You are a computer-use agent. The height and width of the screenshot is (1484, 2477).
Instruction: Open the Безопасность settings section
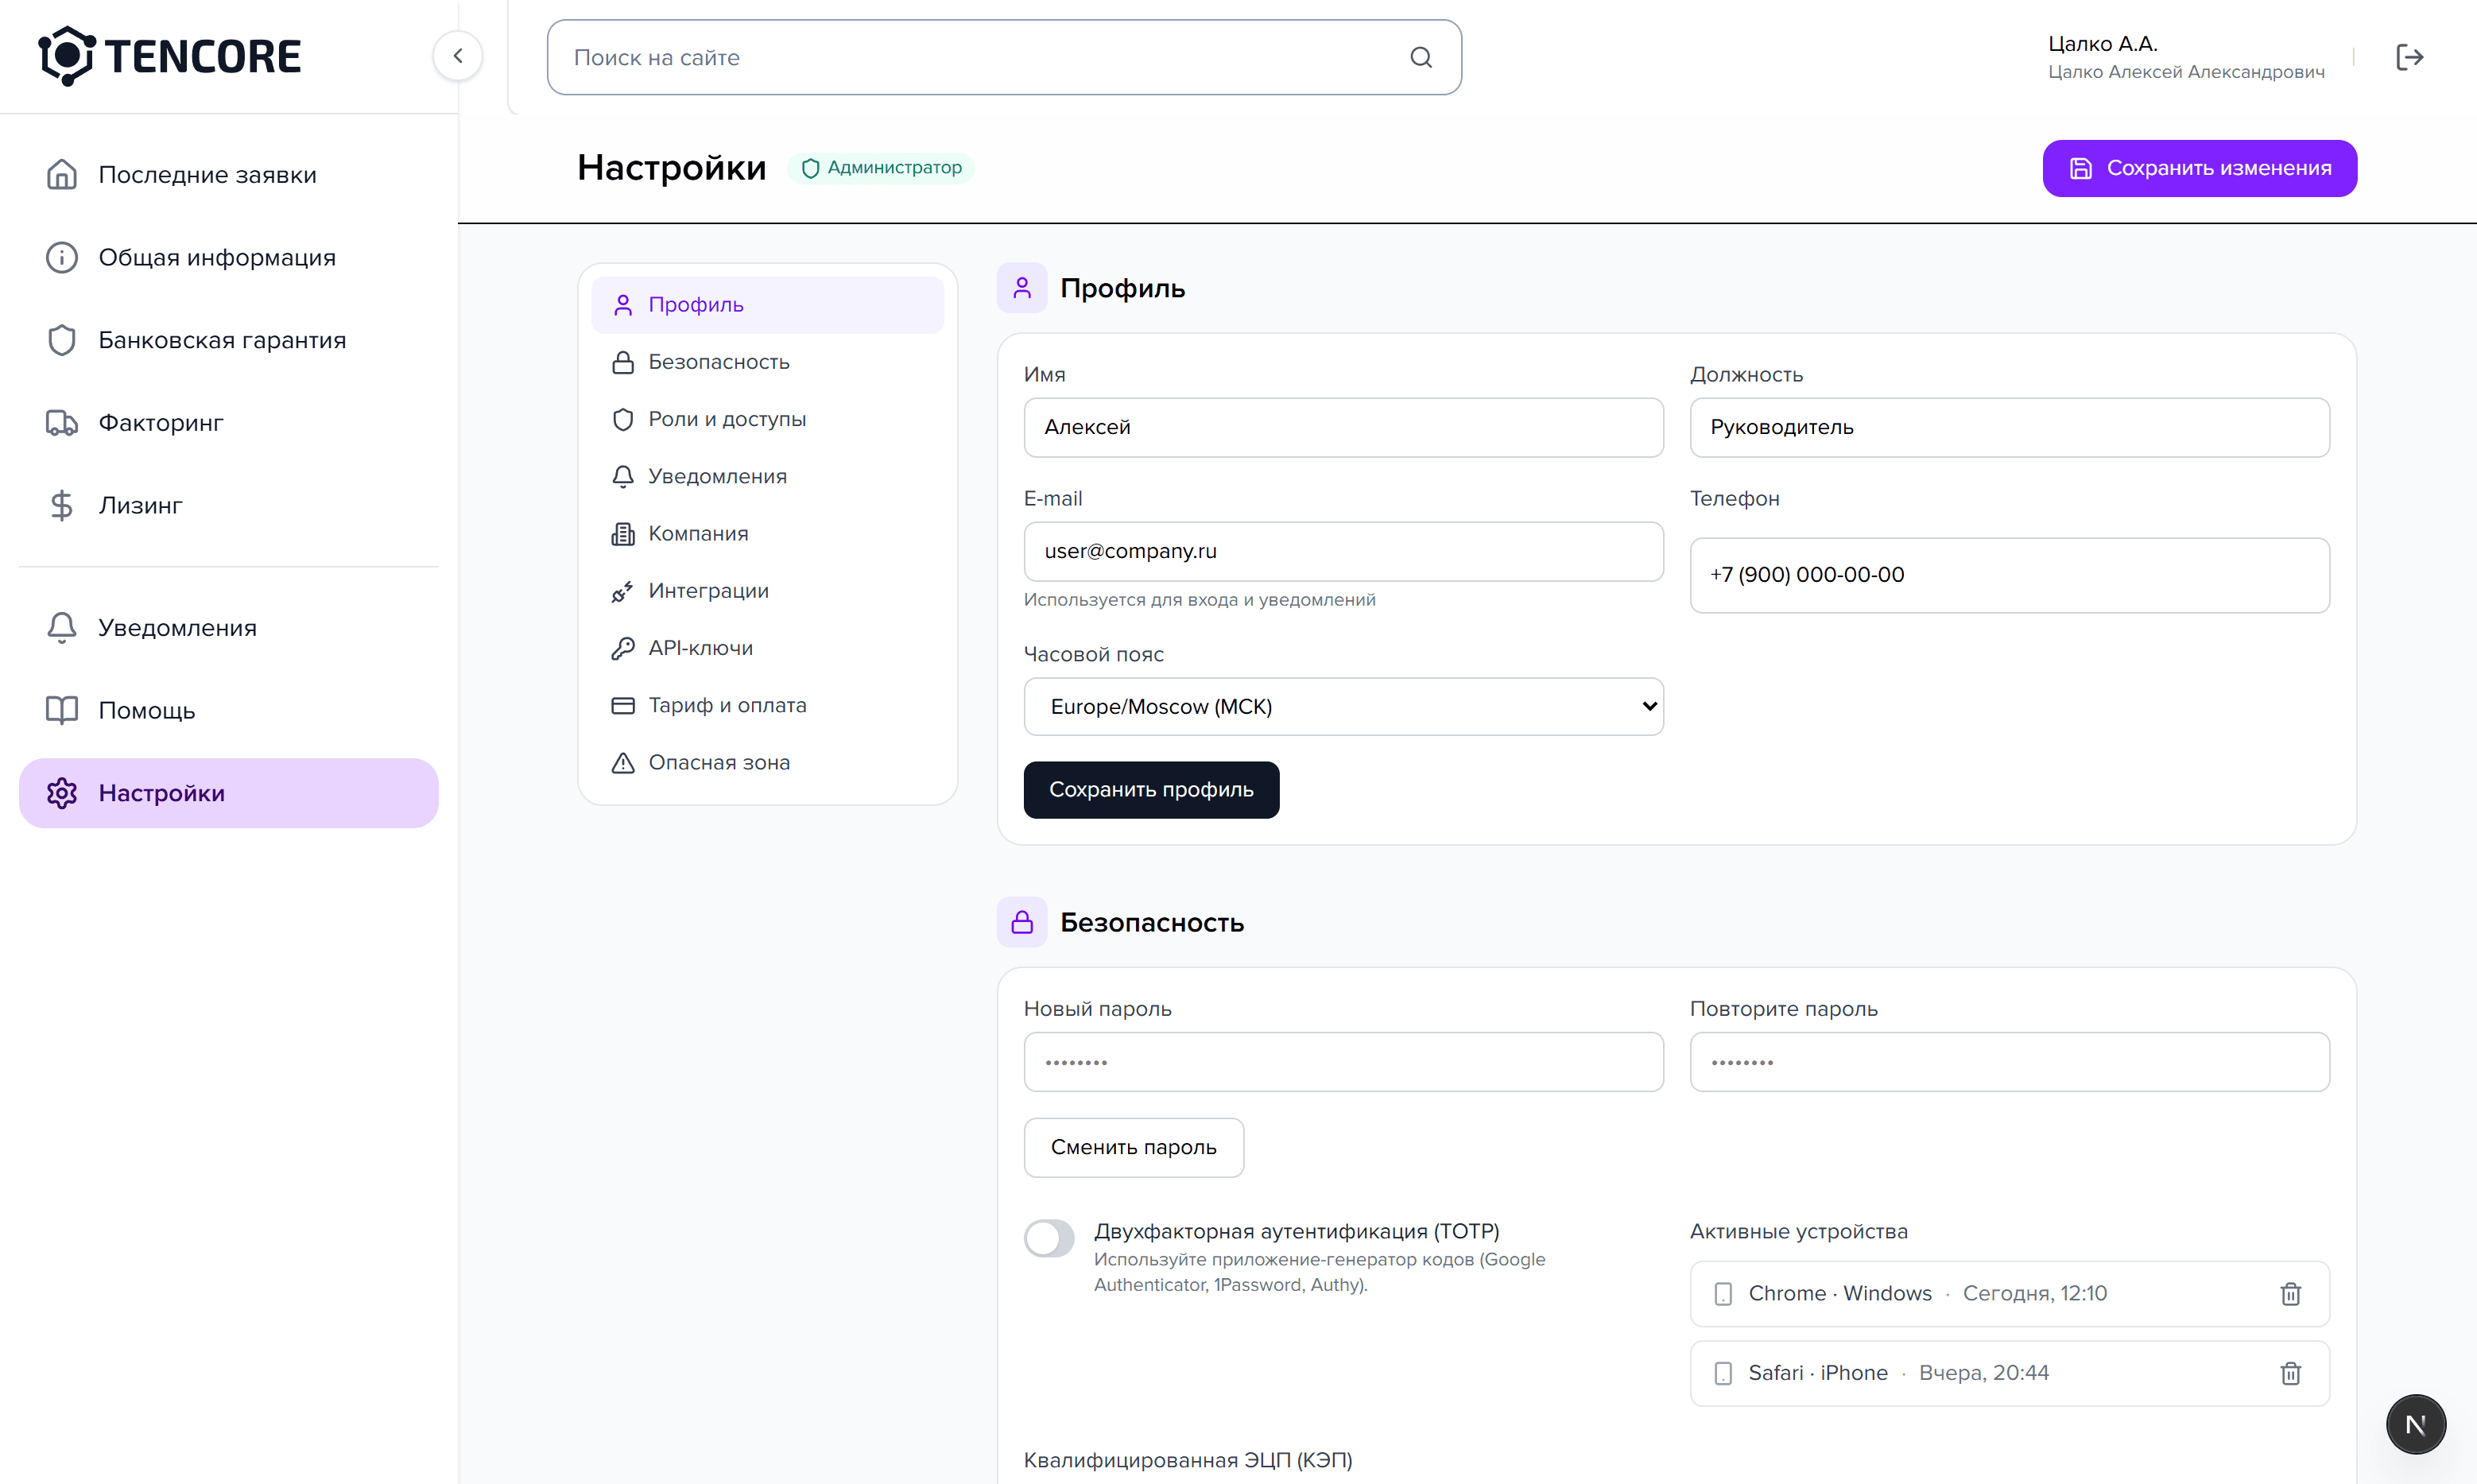[x=718, y=362]
